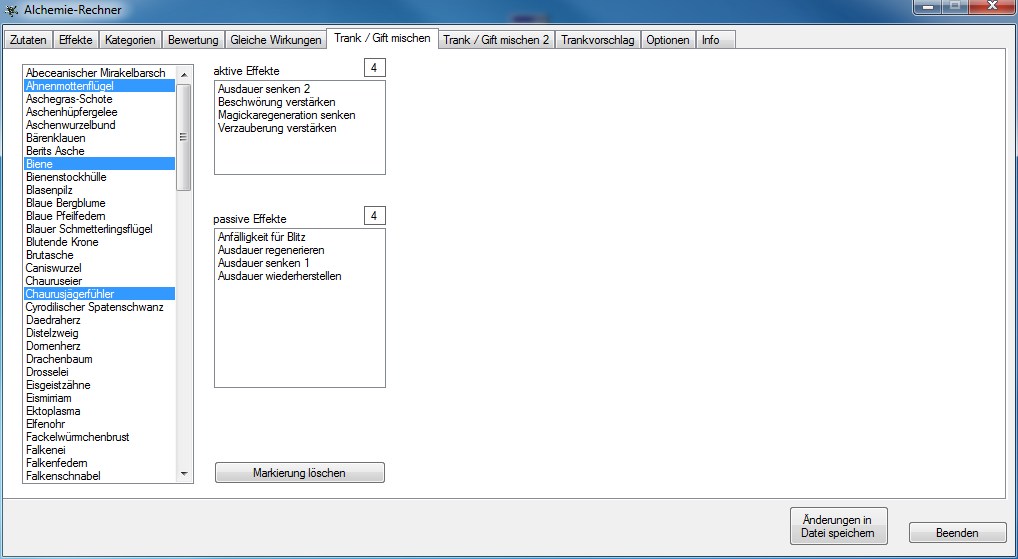Switch to the Zutaten tab
The image size is (1018, 559).
tap(28, 40)
